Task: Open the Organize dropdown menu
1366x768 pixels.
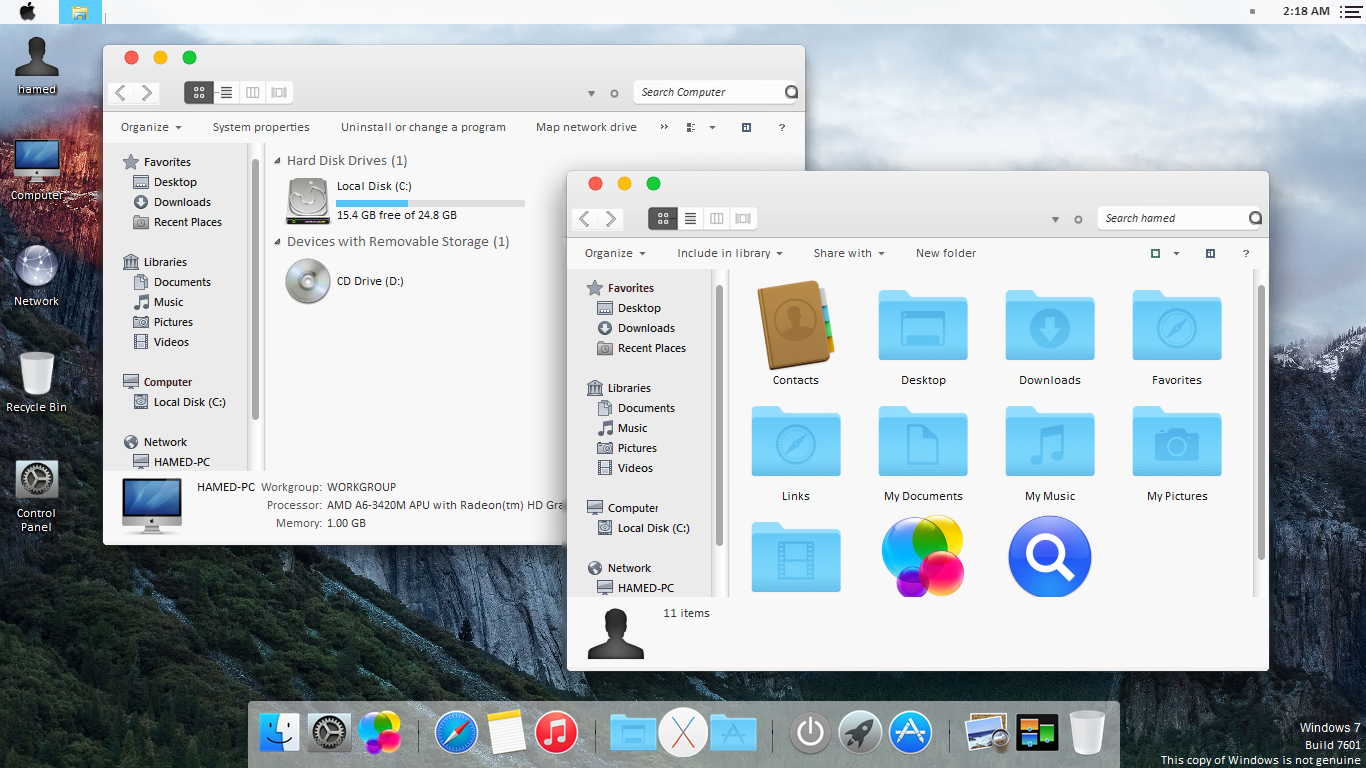Action: pos(614,253)
